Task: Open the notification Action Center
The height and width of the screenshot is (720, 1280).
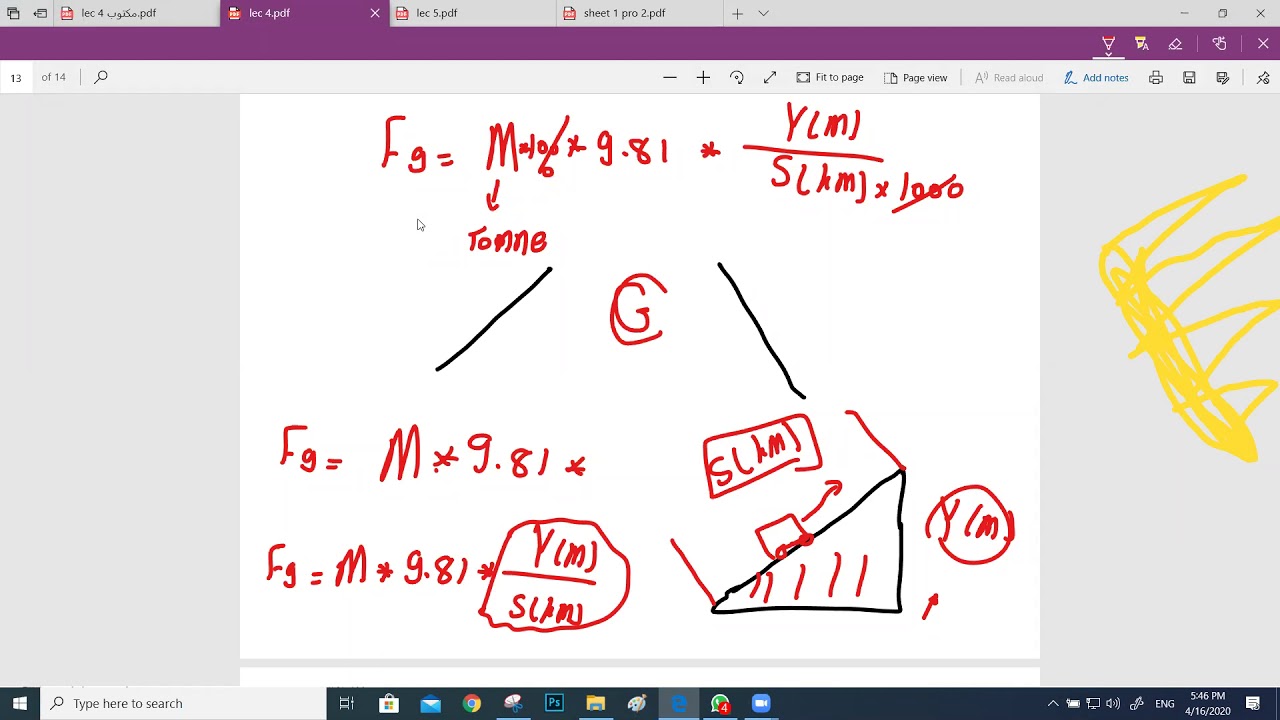Action: (x=1253, y=703)
